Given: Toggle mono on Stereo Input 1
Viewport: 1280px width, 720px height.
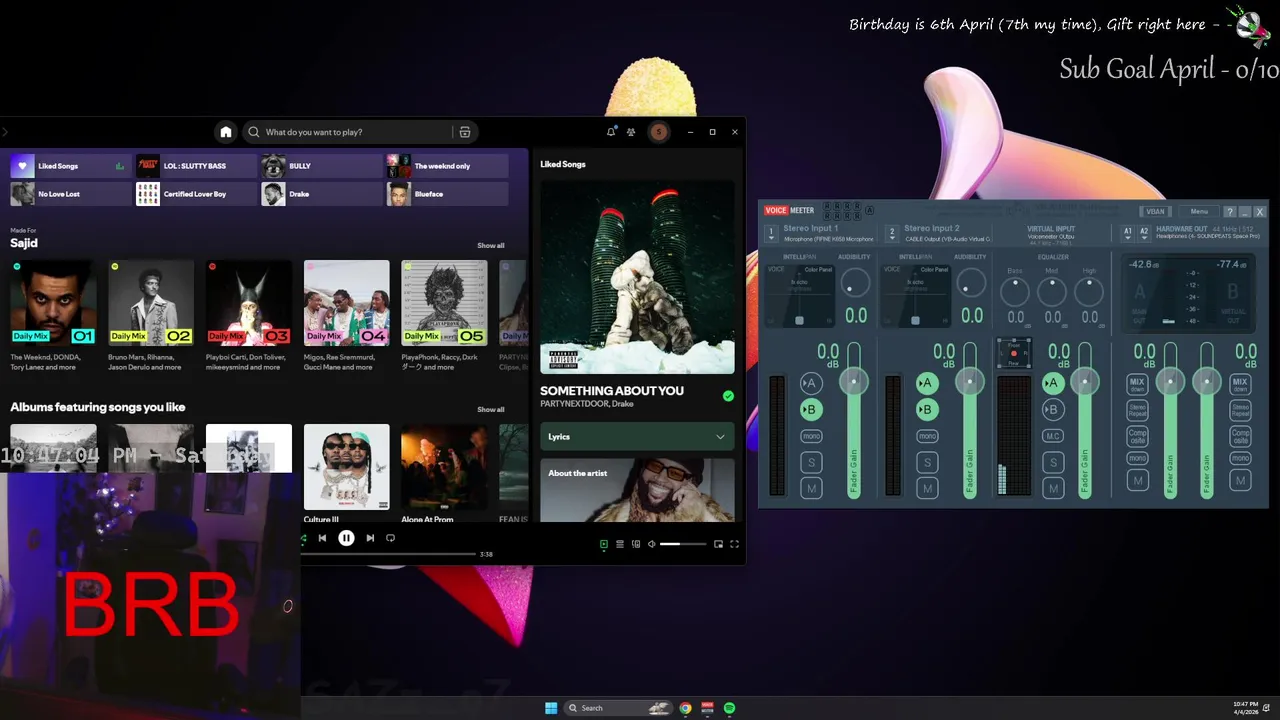Looking at the screenshot, I should (x=811, y=436).
